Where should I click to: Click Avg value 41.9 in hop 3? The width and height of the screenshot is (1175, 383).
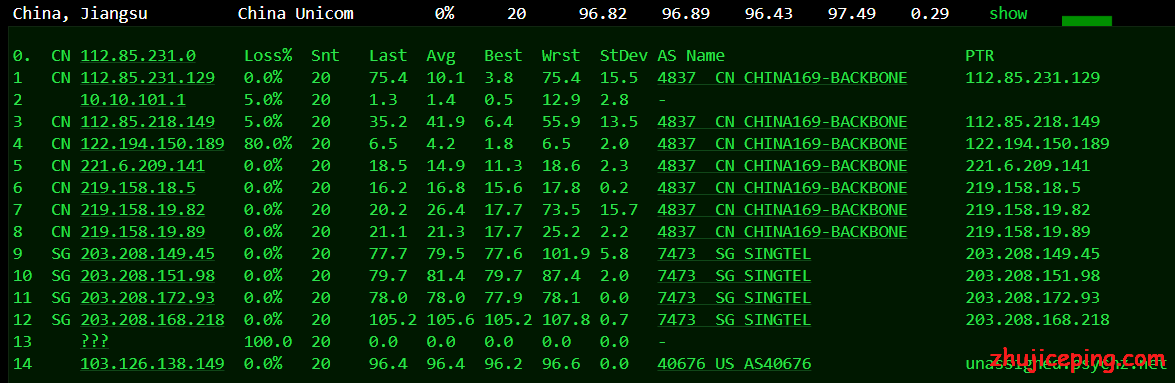[x=446, y=121]
